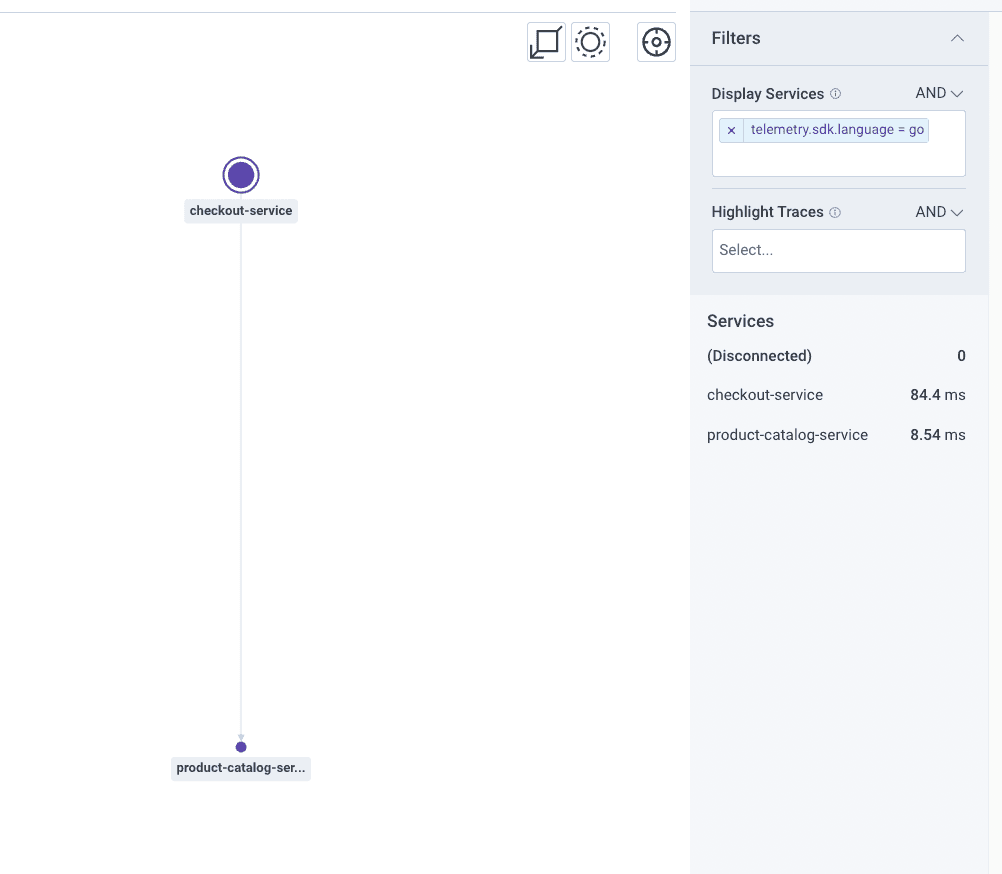
Task: Collapse the Filters panel
Action: [957, 38]
